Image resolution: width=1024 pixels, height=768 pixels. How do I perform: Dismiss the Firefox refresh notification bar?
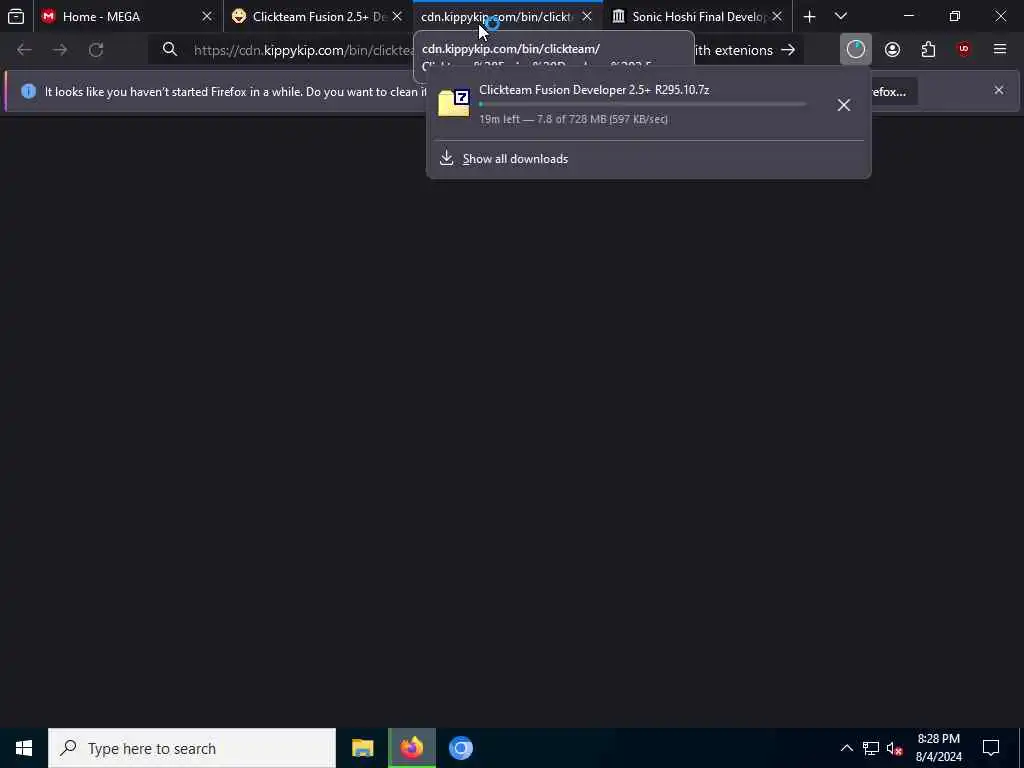[999, 90]
